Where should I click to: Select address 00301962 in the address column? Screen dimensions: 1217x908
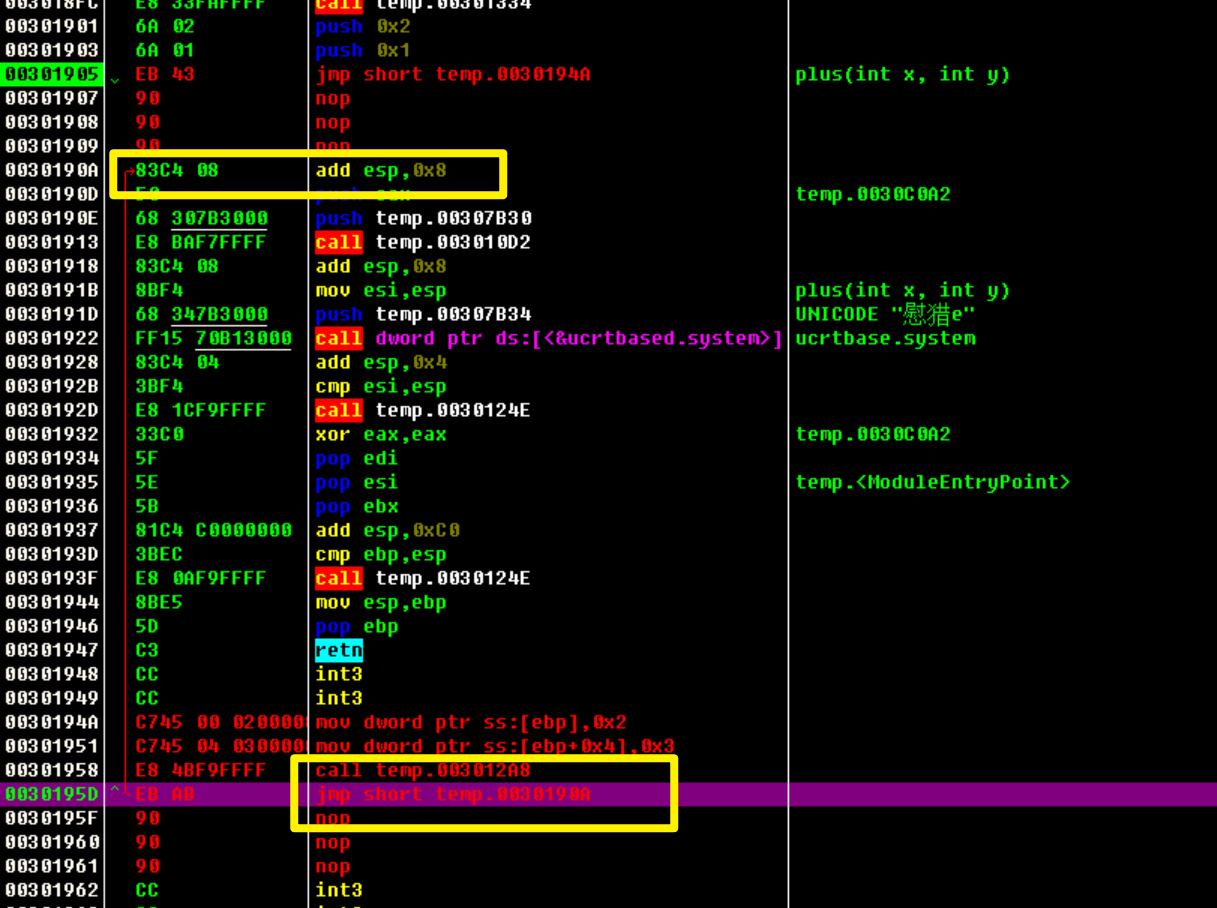[52, 890]
